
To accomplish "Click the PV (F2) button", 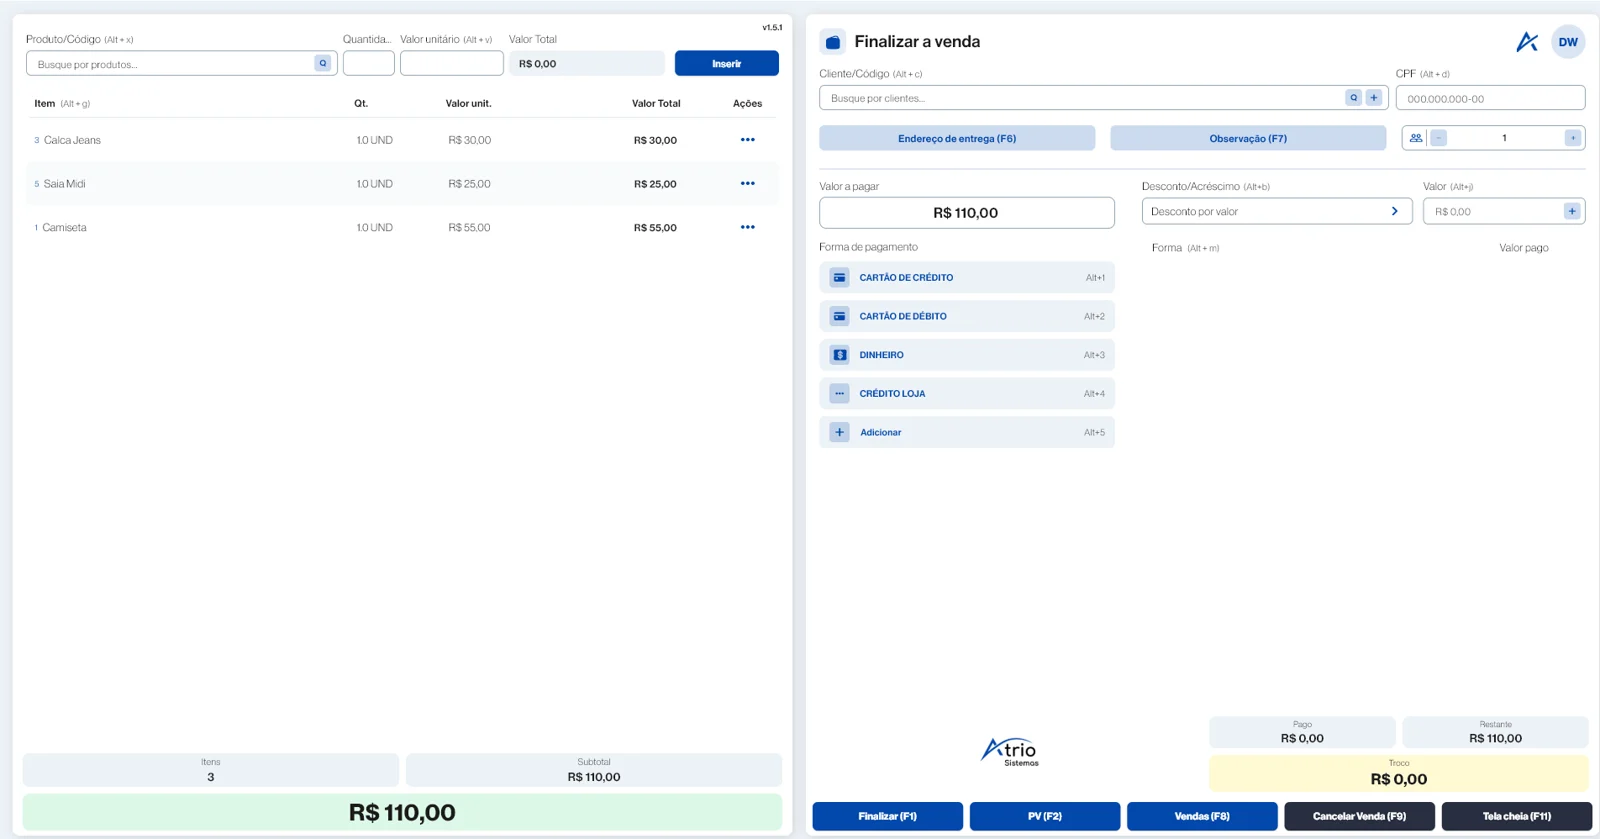I will click(x=1045, y=816).
